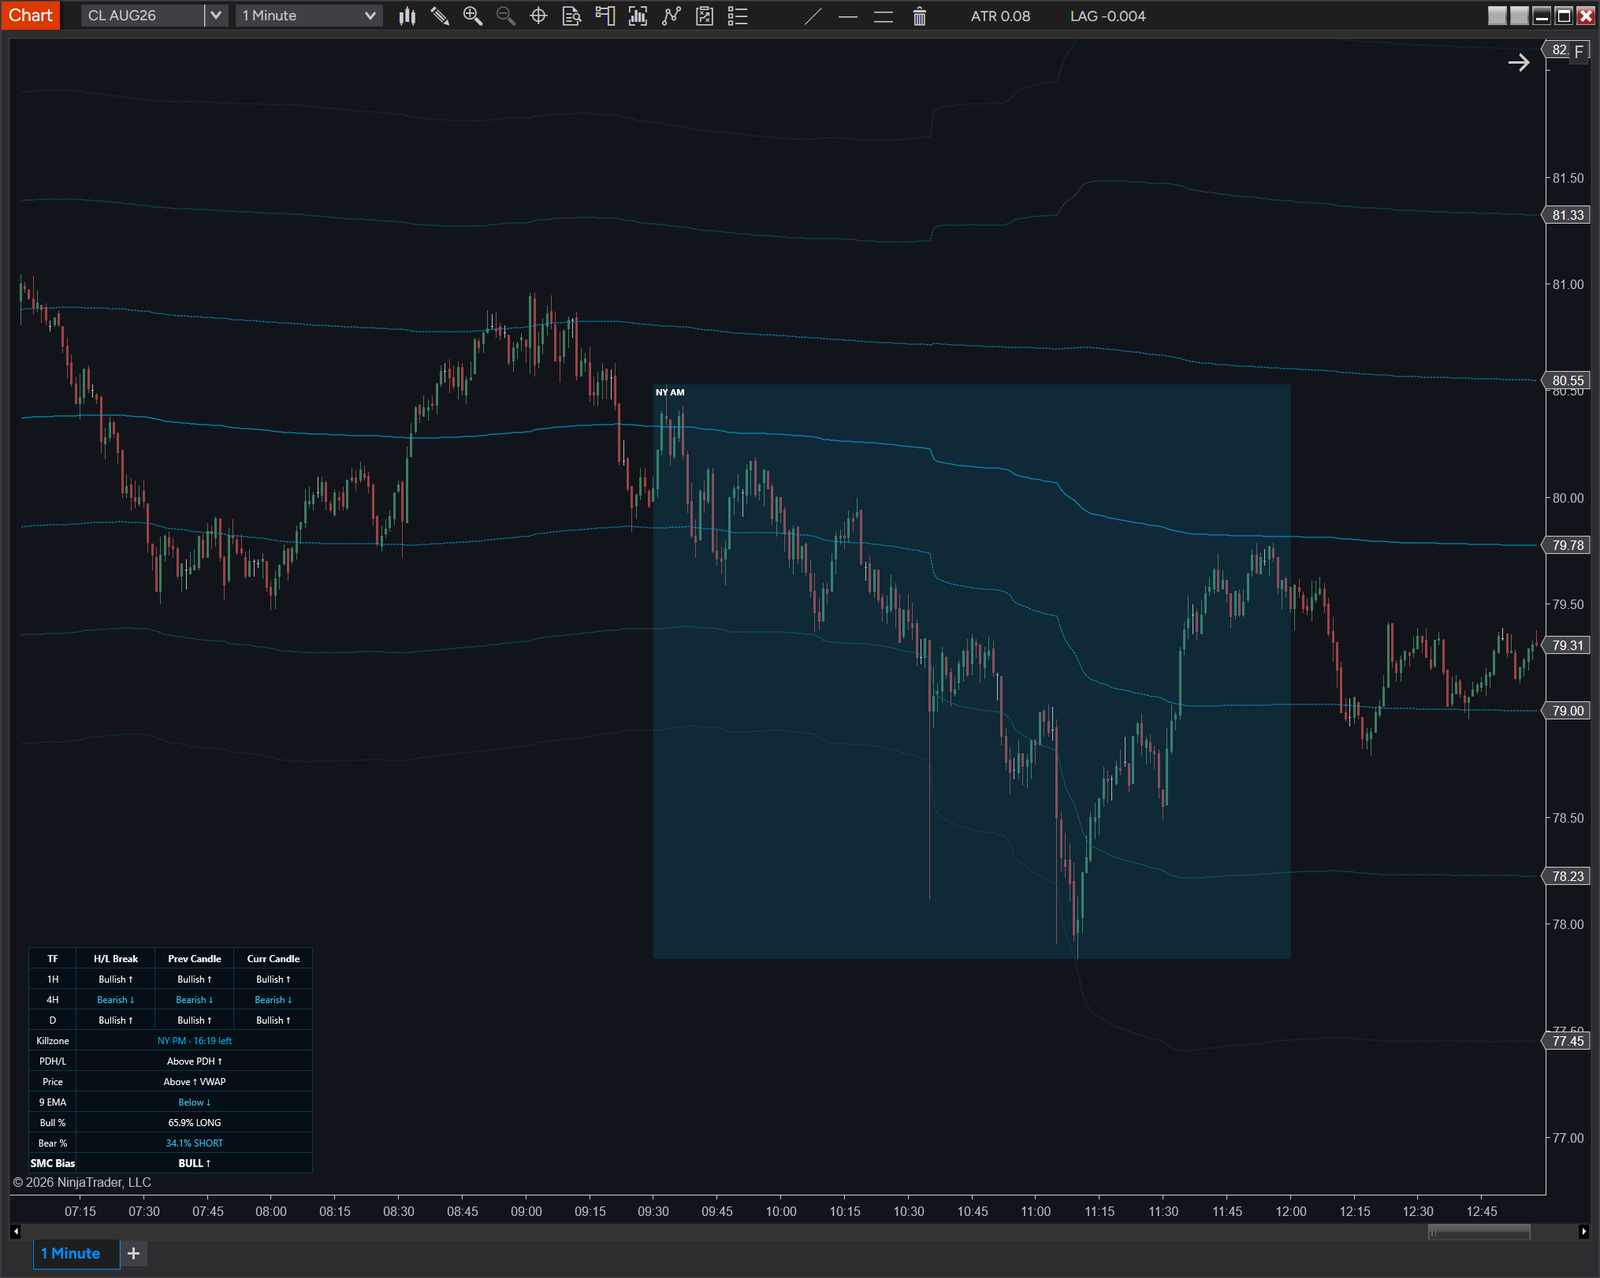1600x1278 pixels.
Task: Open the first gray link square in title bar
Action: [1497, 16]
